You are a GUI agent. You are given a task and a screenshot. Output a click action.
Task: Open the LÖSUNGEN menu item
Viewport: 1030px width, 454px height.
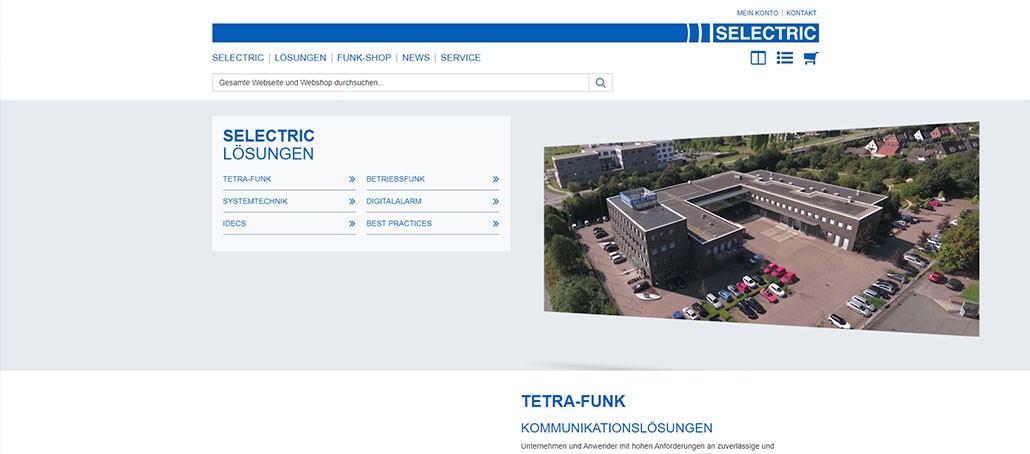(x=300, y=58)
